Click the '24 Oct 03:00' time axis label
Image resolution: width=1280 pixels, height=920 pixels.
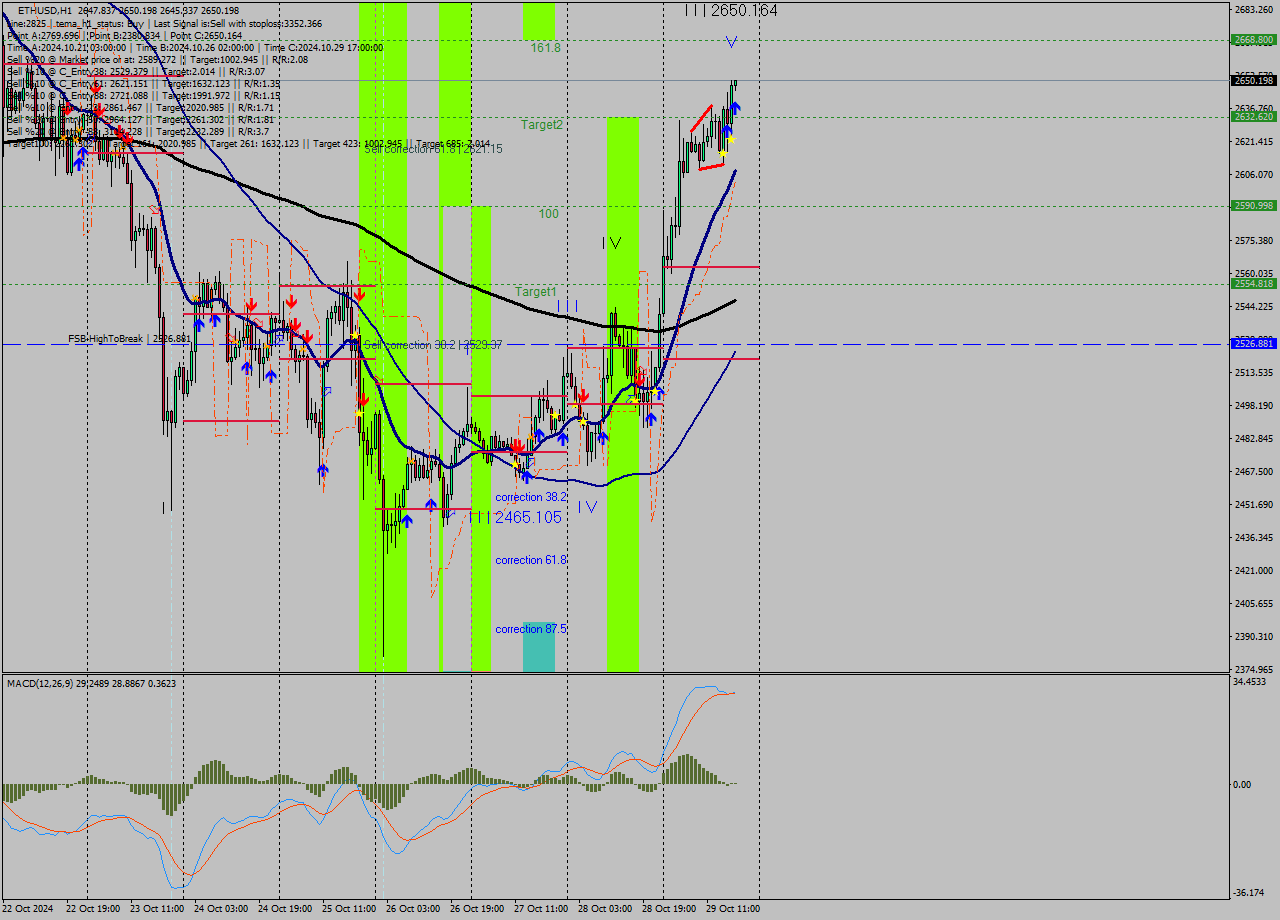pos(221,909)
